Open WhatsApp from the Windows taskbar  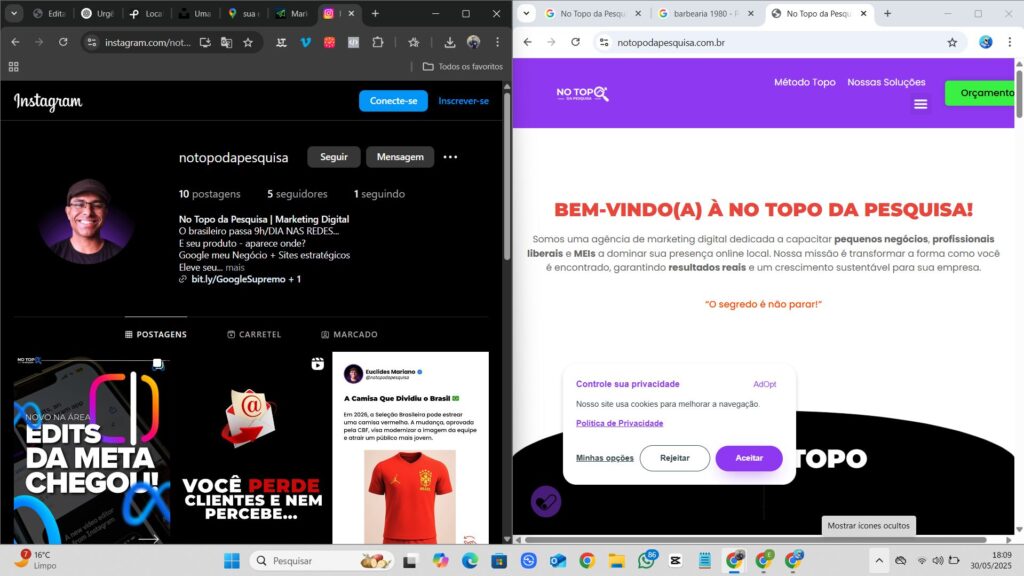646,560
